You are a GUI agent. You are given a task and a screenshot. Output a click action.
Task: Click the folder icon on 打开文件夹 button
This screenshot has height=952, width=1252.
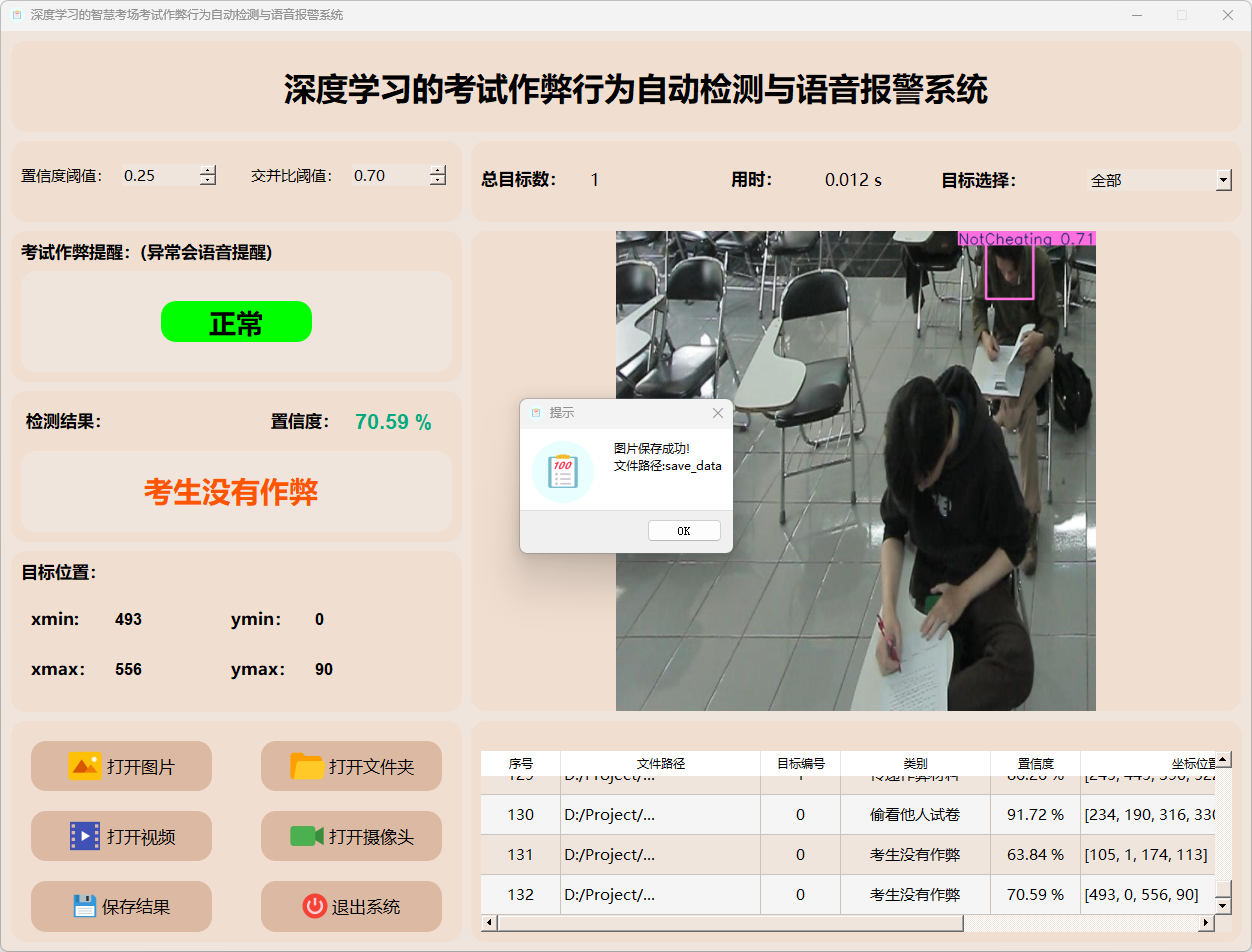click(x=307, y=766)
